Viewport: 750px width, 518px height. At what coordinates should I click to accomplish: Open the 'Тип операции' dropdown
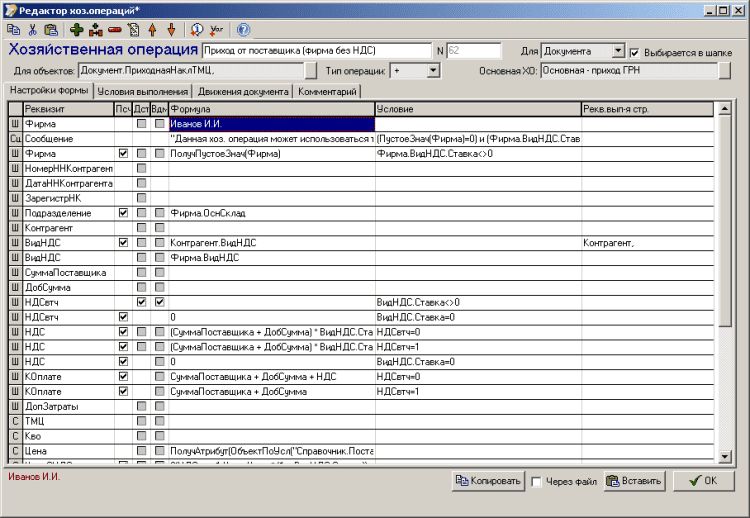(x=433, y=71)
